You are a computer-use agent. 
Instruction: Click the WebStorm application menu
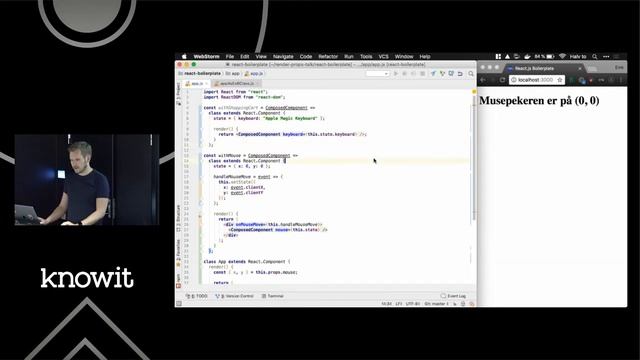click(x=206, y=57)
